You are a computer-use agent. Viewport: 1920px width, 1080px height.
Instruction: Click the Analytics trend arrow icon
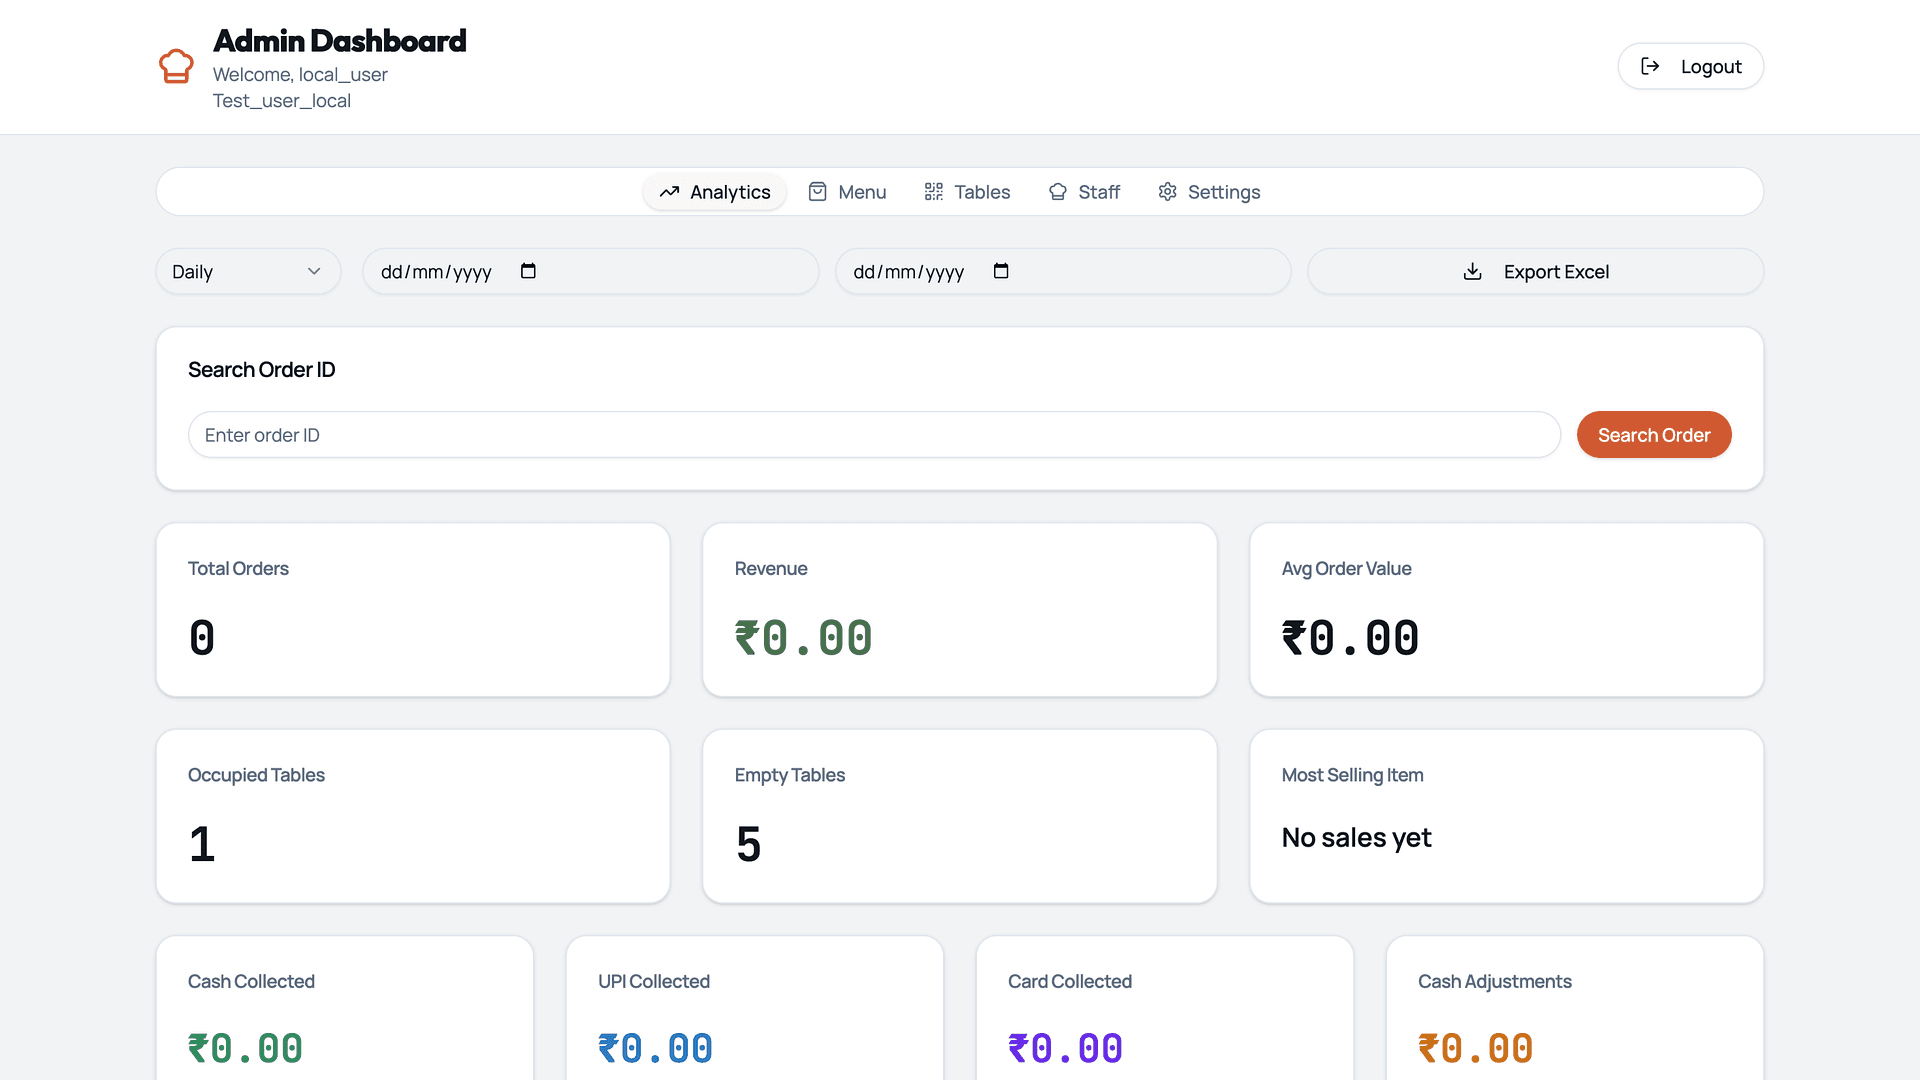(x=669, y=192)
